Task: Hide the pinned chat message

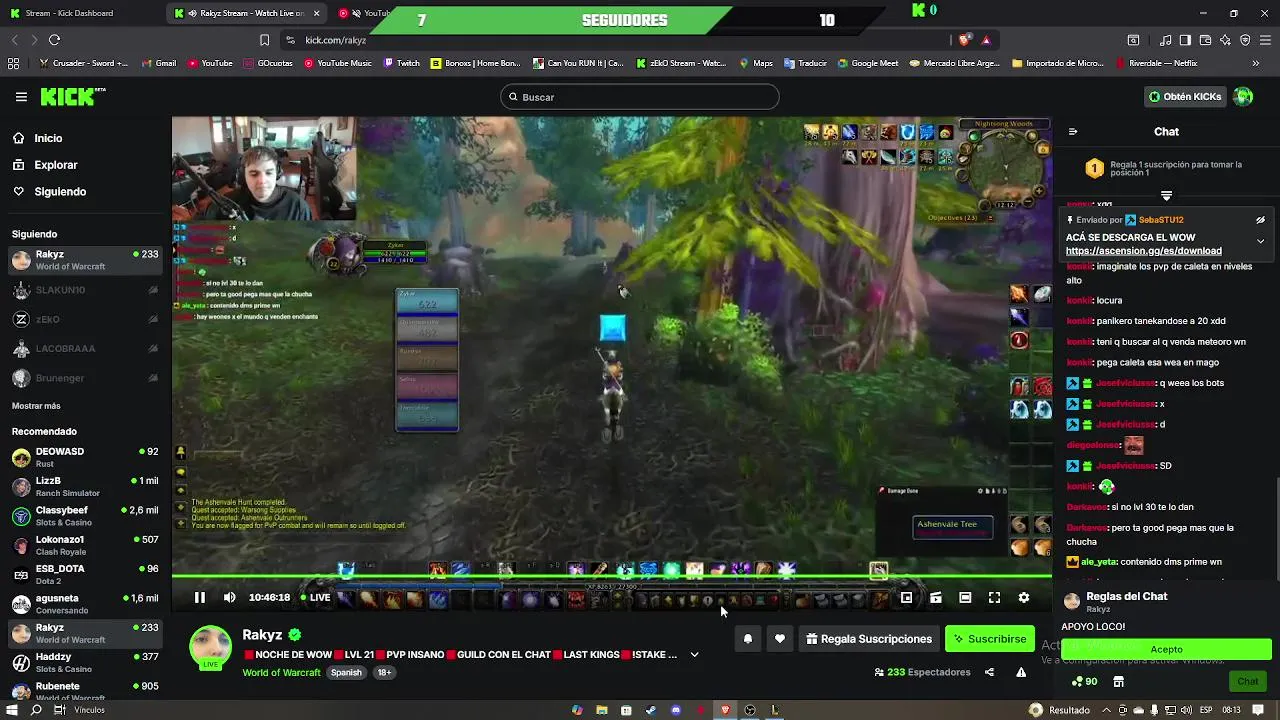Action: (x=1260, y=220)
